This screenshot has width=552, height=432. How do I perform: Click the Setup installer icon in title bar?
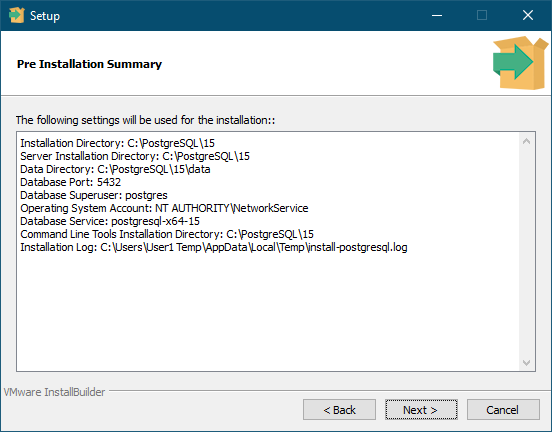17,15
